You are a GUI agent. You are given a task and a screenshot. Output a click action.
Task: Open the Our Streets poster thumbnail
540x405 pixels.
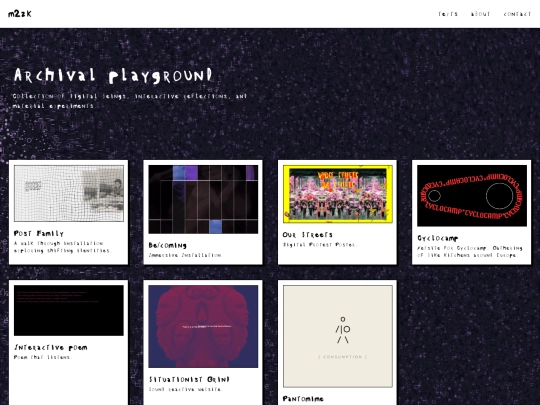point(338,194)
